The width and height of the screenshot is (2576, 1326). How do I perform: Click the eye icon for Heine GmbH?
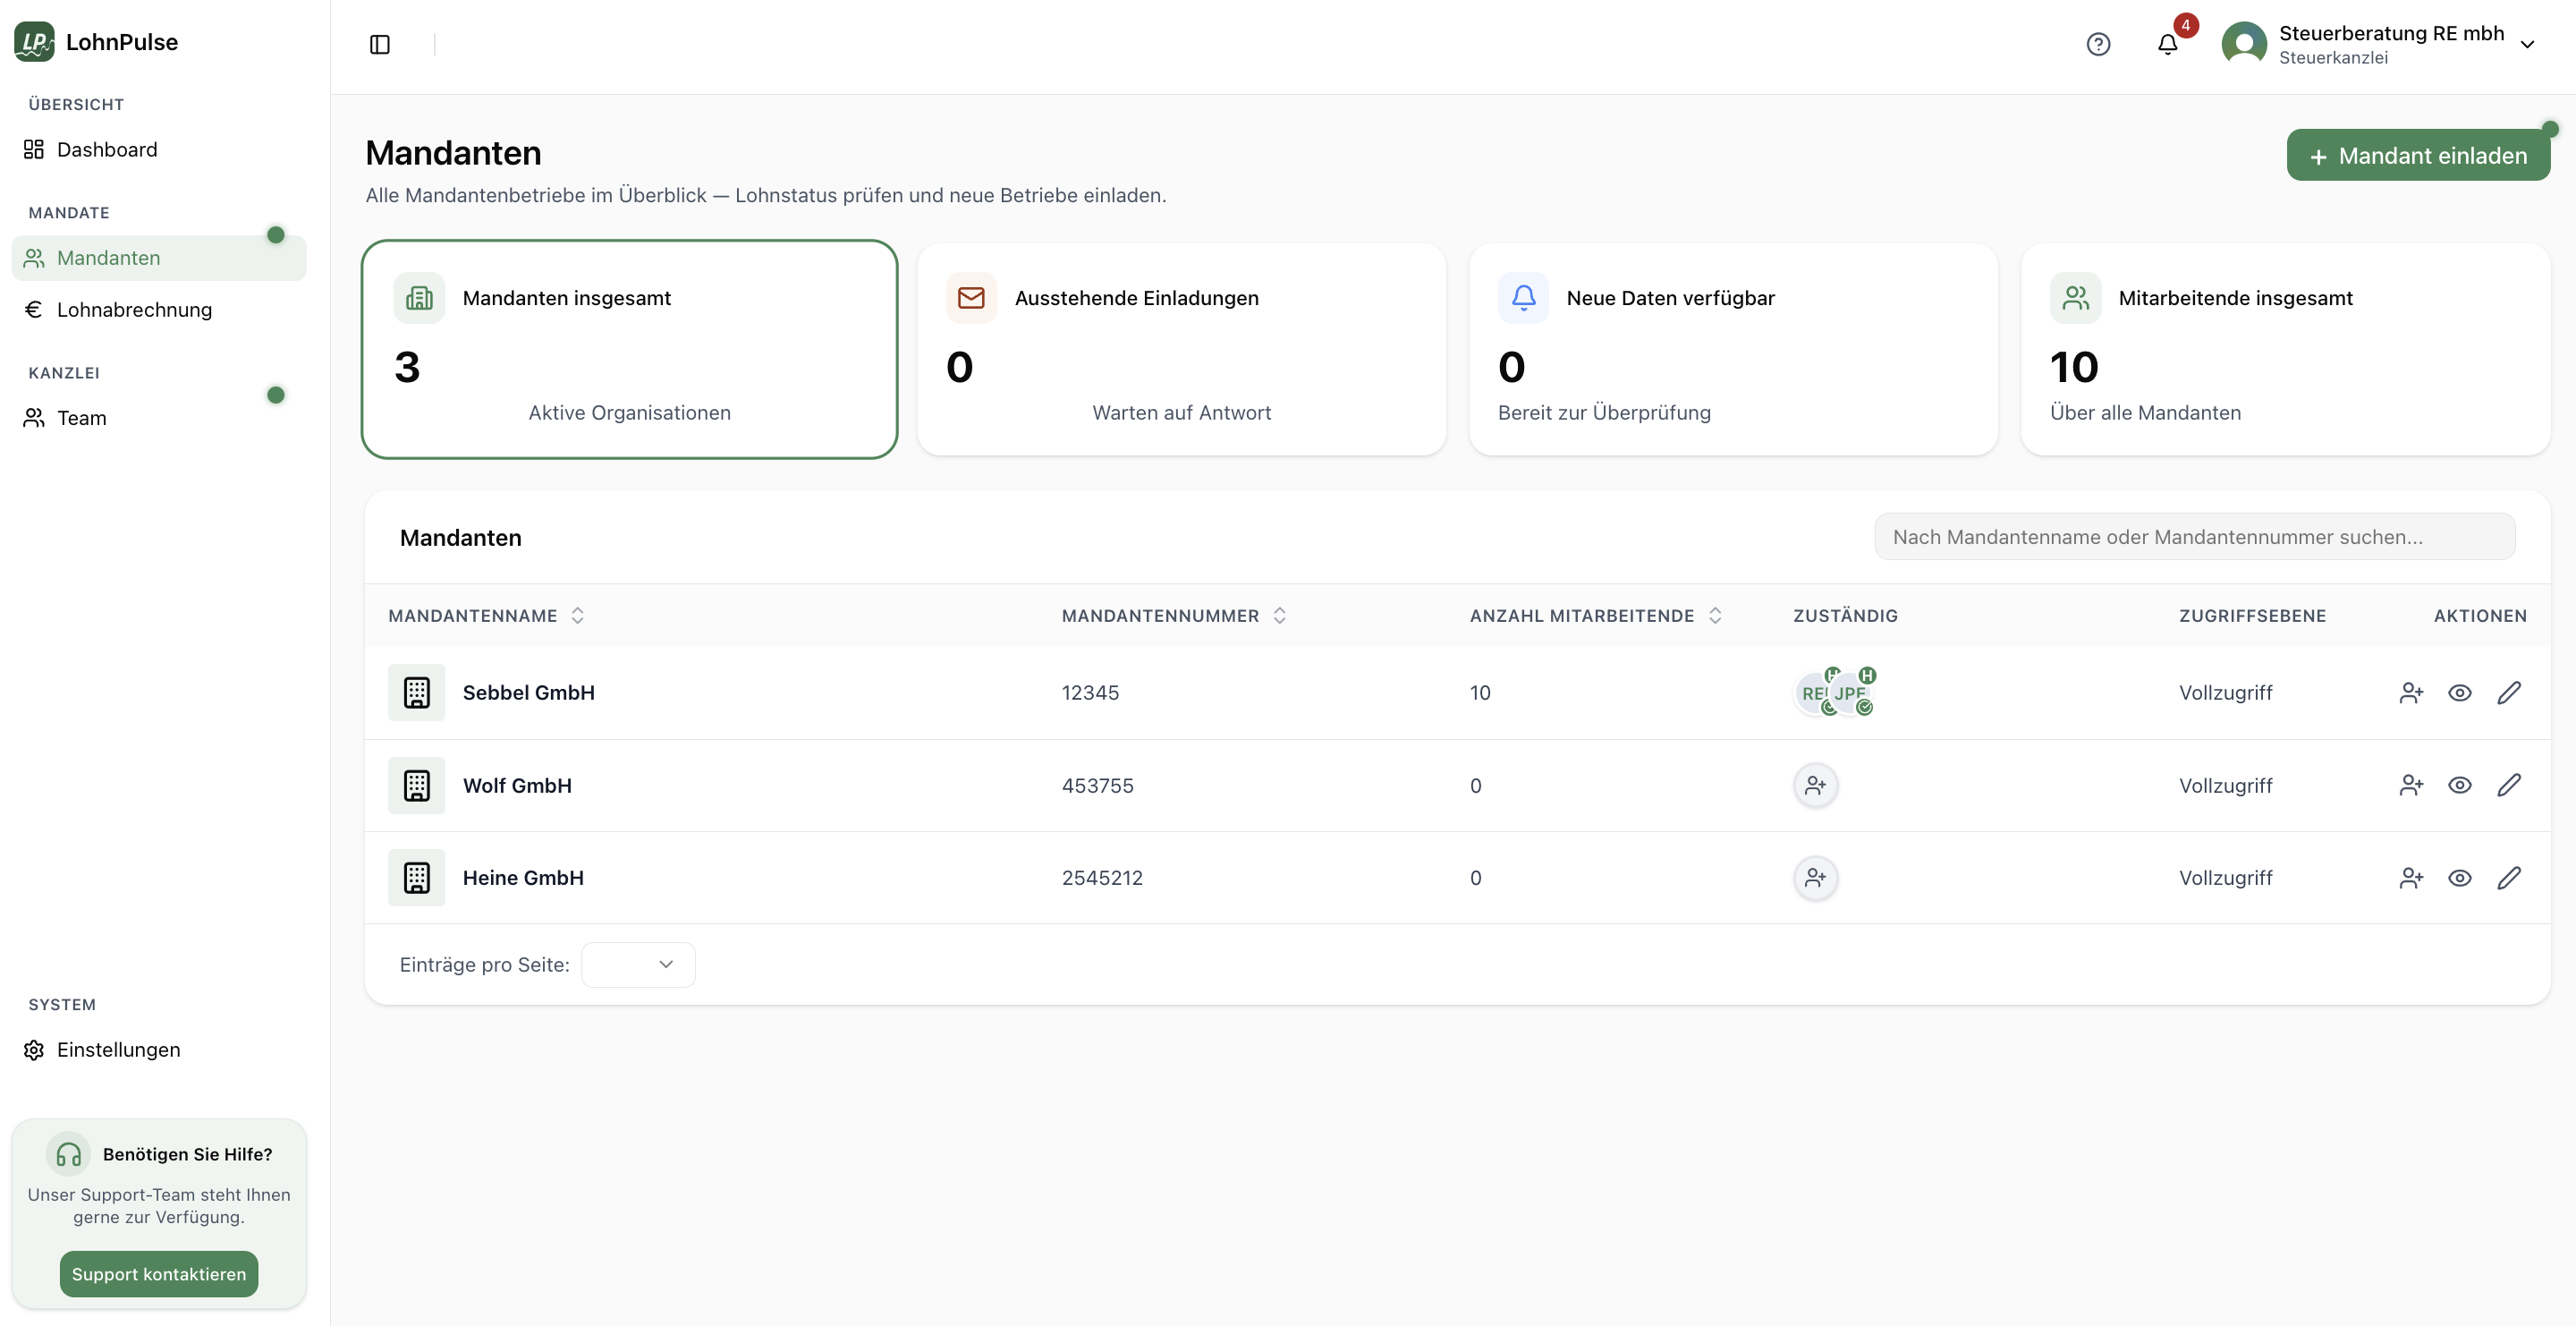(2459, 877)
